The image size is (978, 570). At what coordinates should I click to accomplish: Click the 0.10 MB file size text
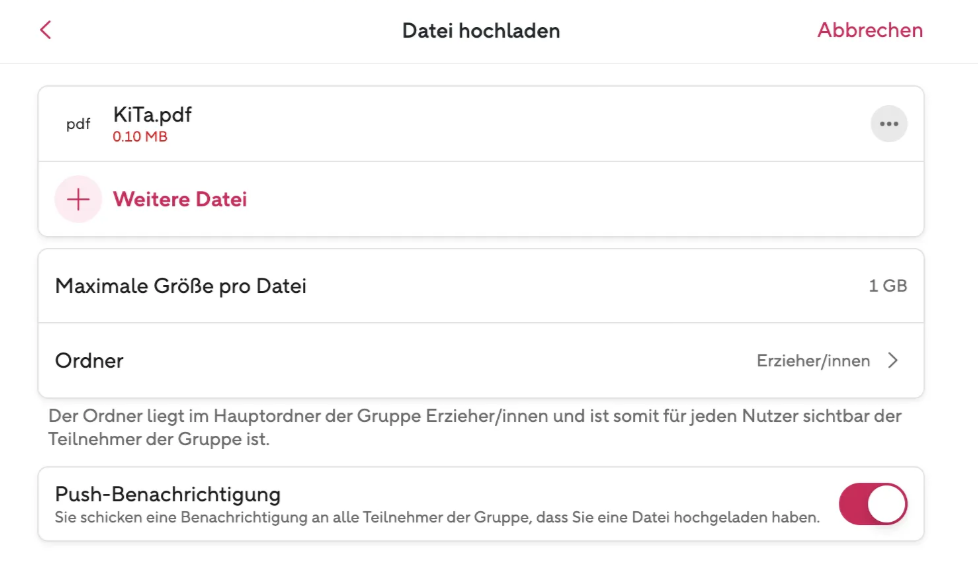(x=140, y=137)
